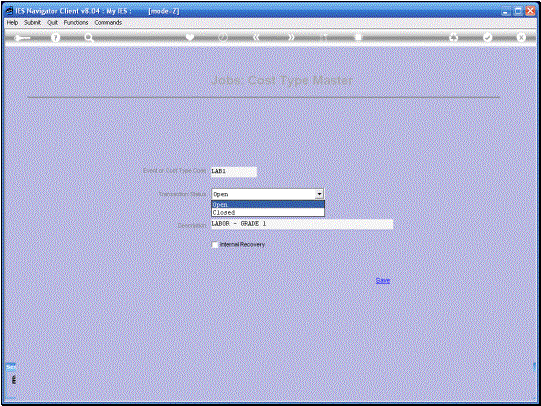Click the double left arrow icon
Viewport: 541px width, 406px height.
[256, 37]
